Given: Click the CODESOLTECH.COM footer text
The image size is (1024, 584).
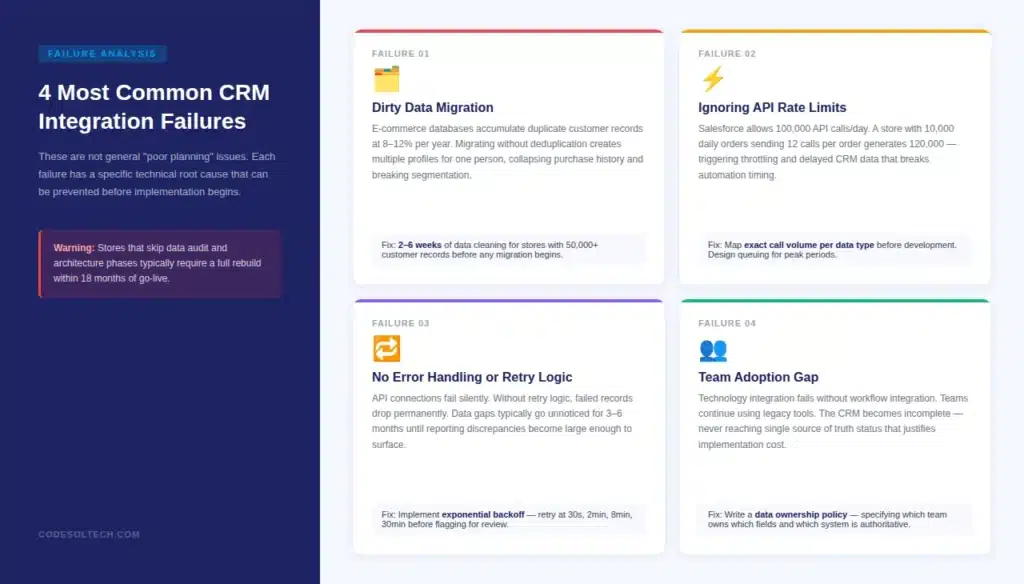Looking at the screenshot, I should [x=89, y=534].
